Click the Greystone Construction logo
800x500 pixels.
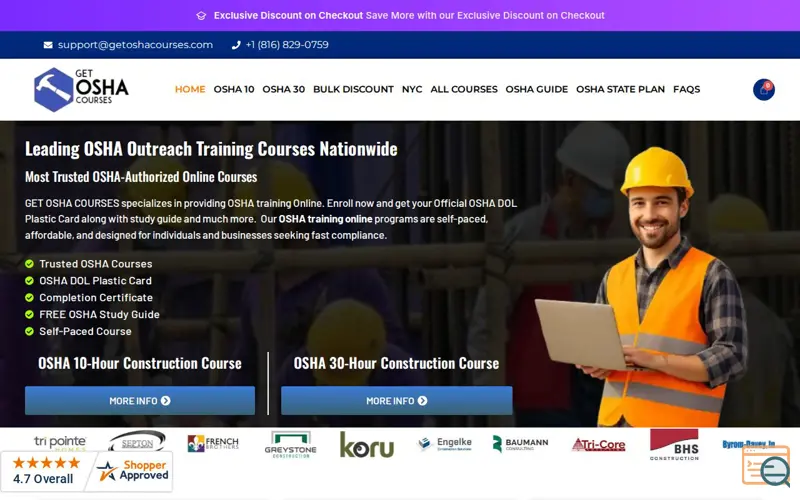click(x=290, y=445)
